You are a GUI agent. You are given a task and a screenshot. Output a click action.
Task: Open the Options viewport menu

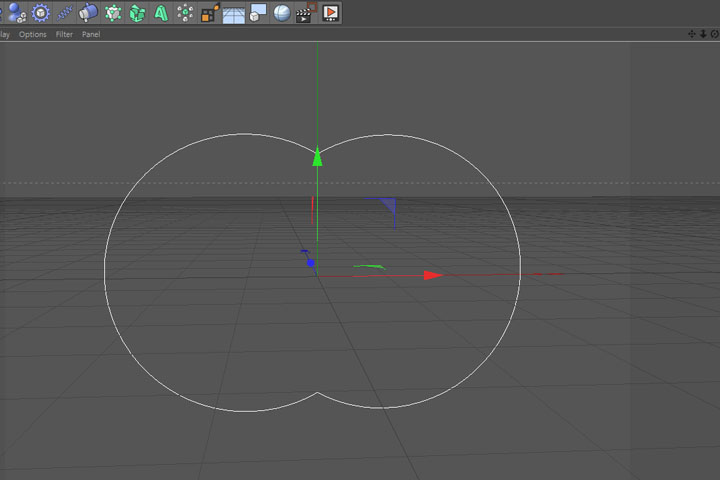(x=33, y=34)
